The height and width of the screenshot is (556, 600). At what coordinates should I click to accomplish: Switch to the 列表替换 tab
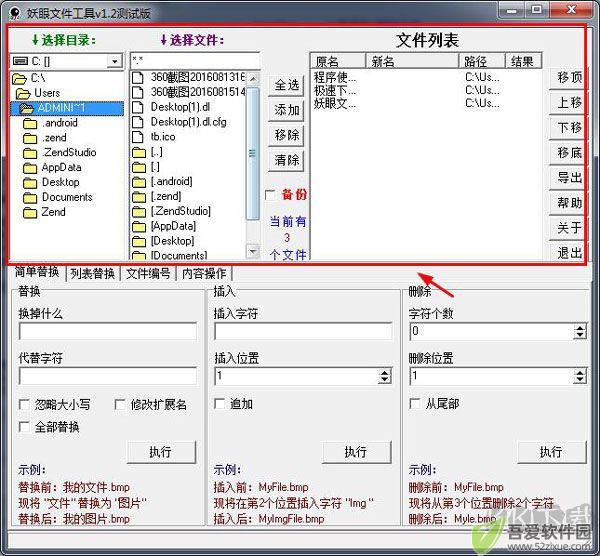(93, 274)
